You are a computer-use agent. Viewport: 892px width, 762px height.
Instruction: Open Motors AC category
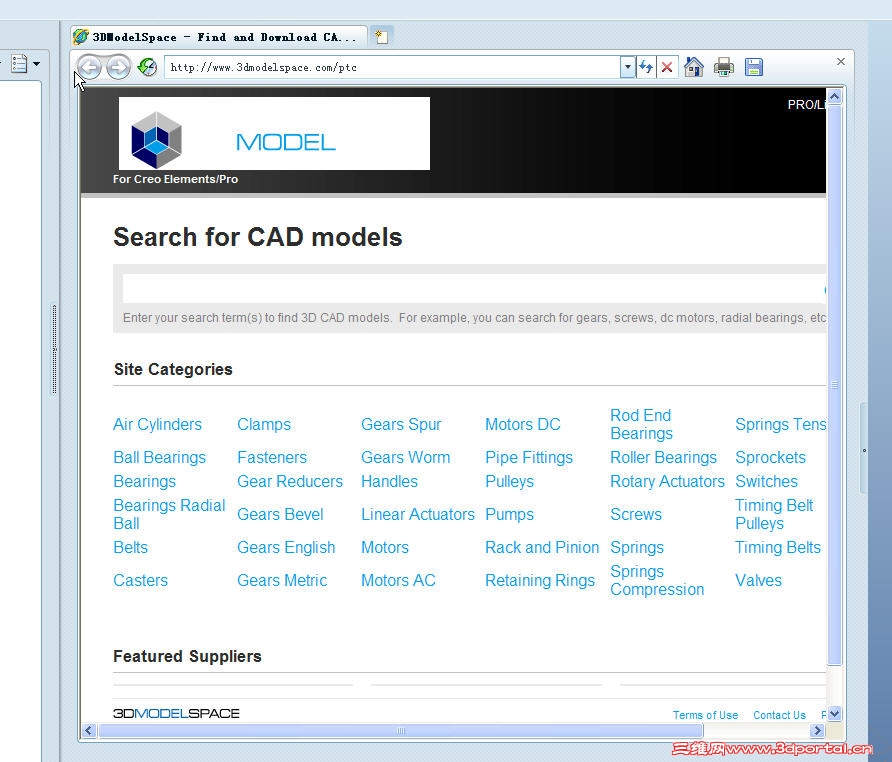coord(398,580)
